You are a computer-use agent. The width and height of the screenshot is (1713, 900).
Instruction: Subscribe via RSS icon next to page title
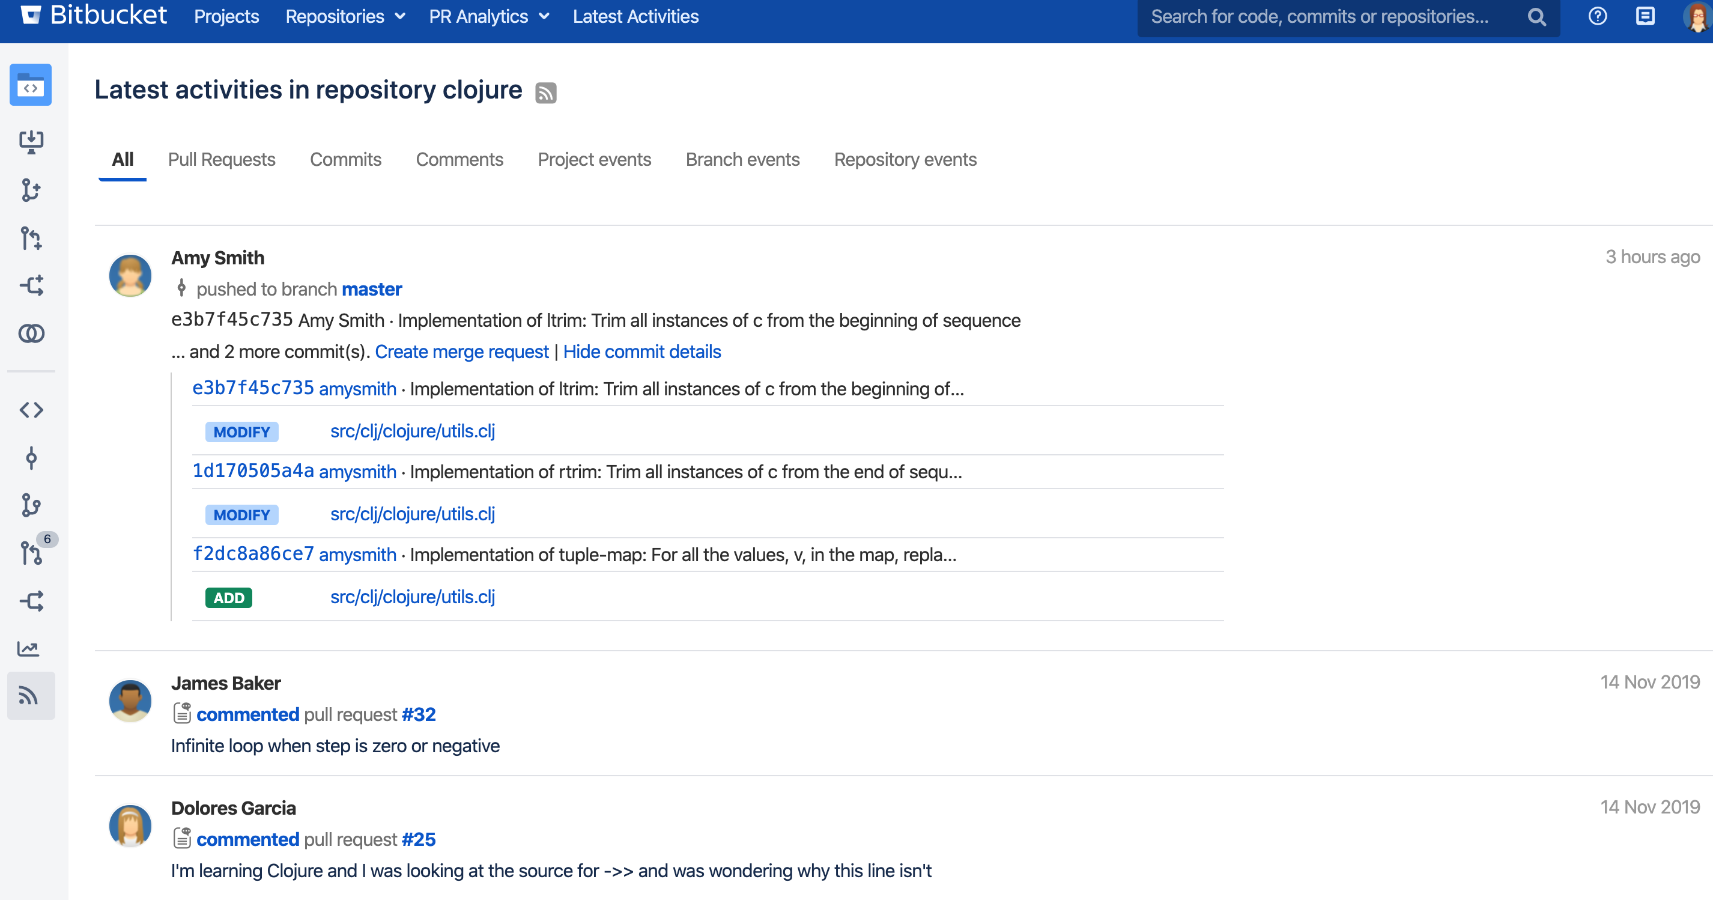pos(546,93)
